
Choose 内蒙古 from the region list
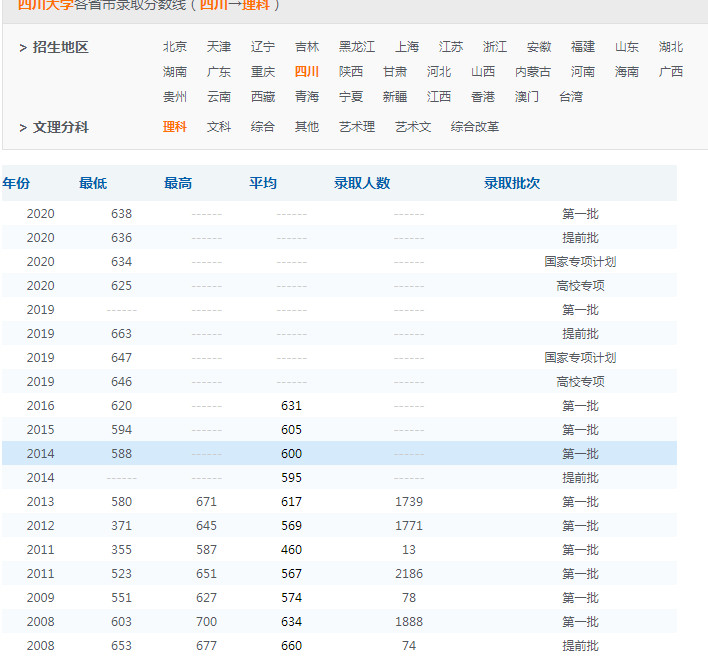[x=533, y=72]
